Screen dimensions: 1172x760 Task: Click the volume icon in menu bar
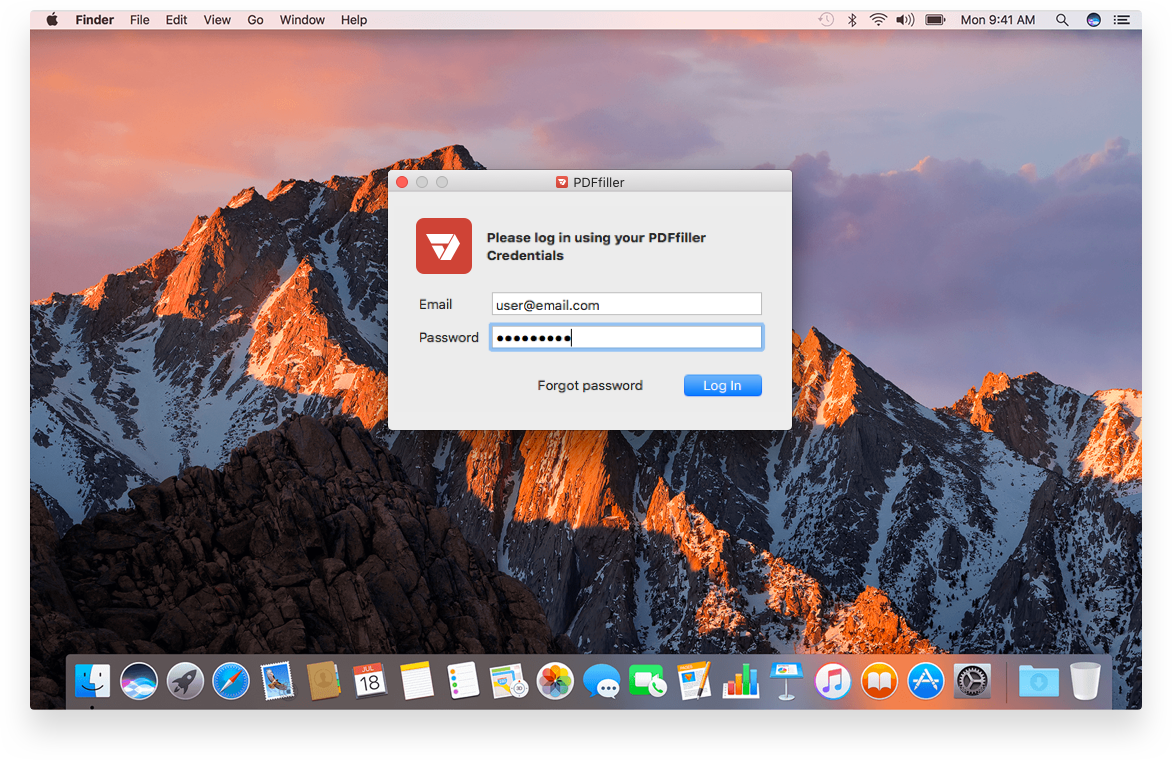click(905, 20)
